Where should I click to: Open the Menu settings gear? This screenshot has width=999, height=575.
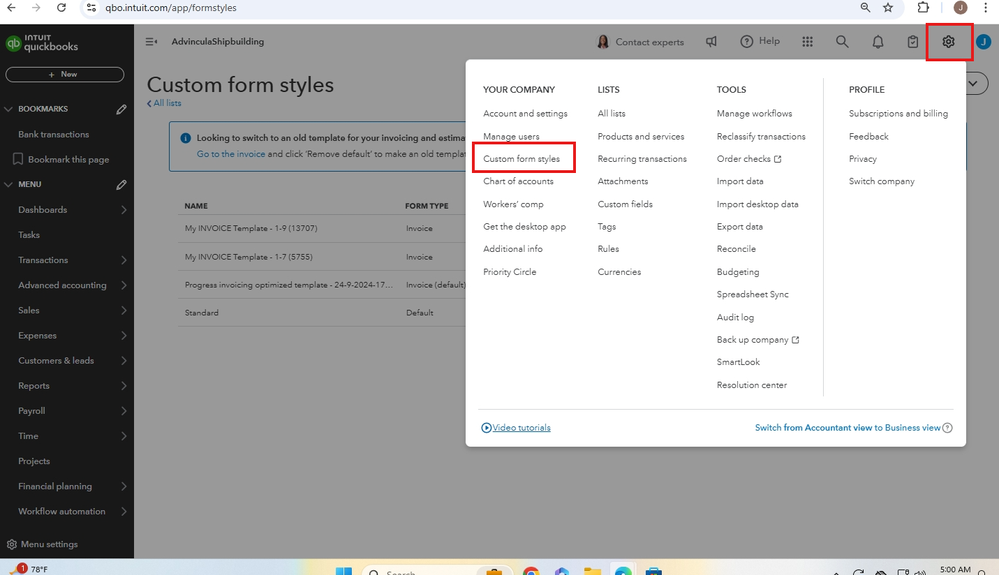click(12, 545)
